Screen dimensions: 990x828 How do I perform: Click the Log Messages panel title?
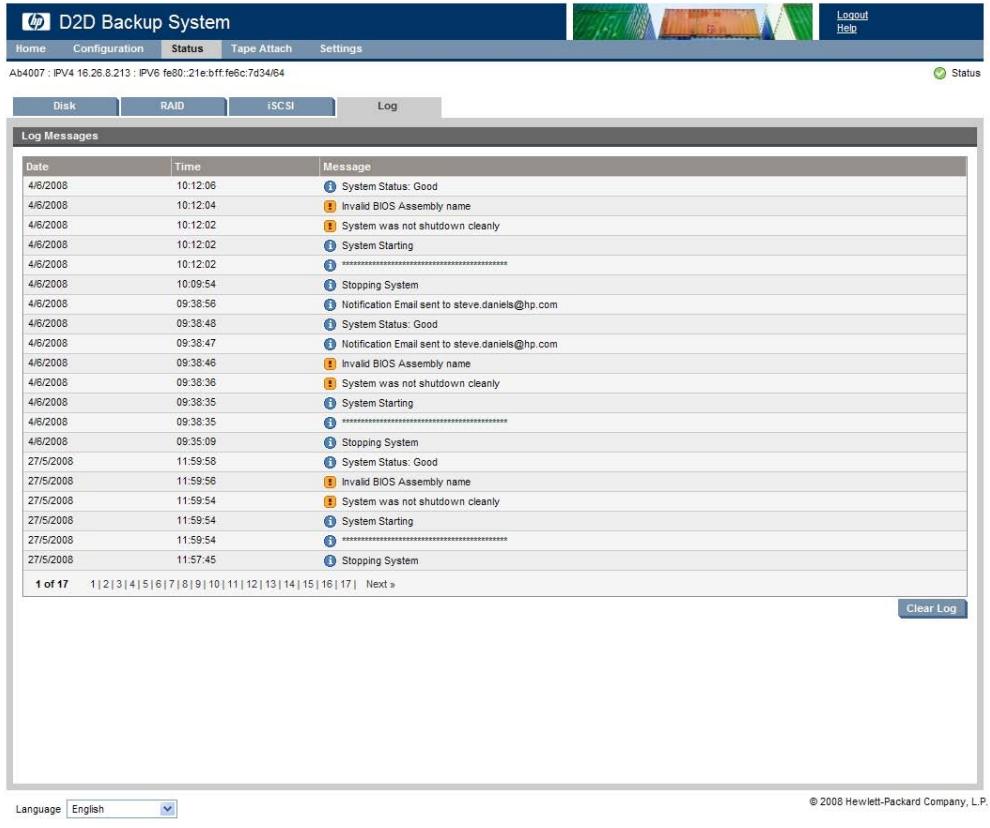(60, 136)
